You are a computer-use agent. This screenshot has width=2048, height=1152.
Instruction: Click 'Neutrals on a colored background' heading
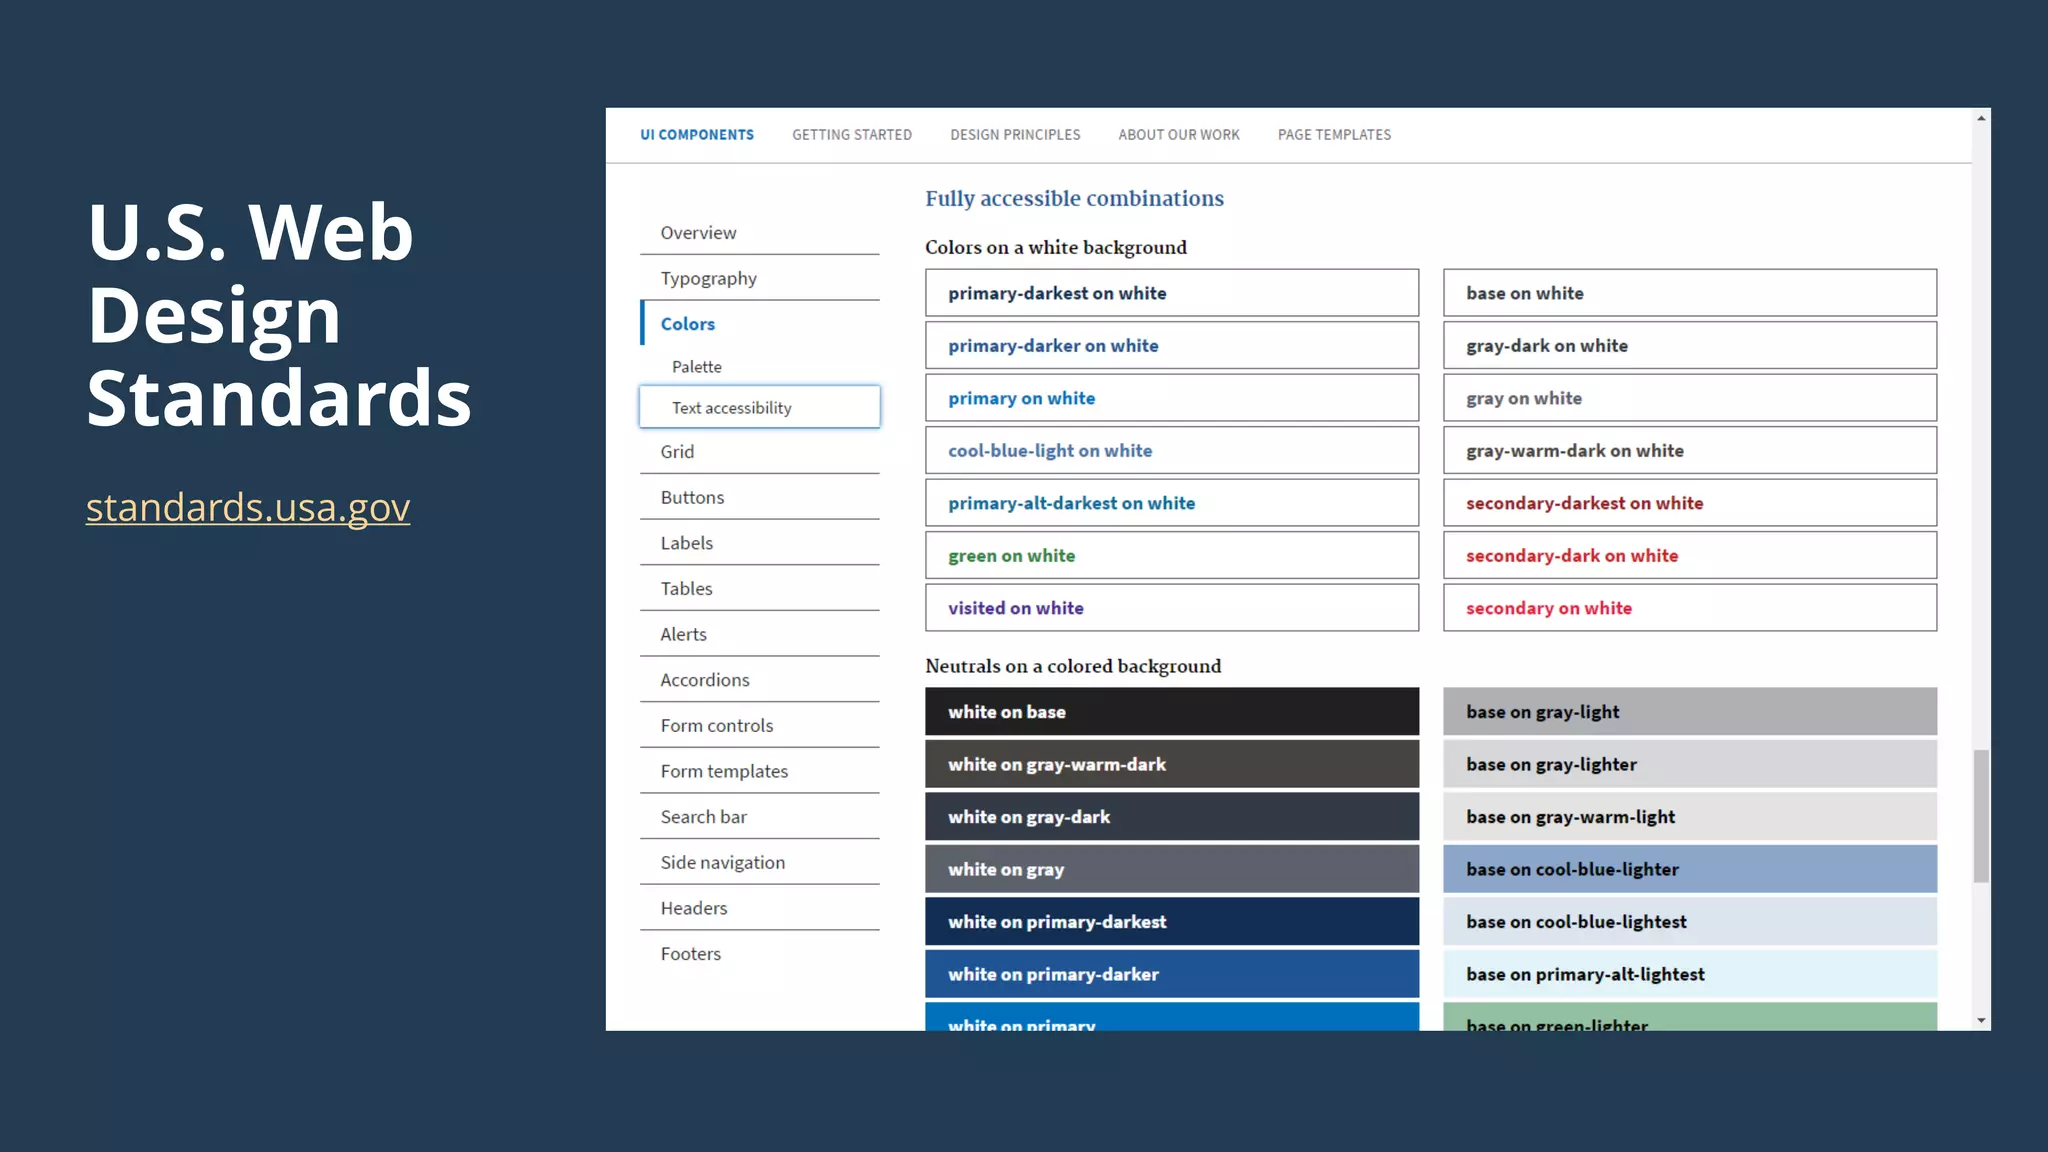[1073, 667]
